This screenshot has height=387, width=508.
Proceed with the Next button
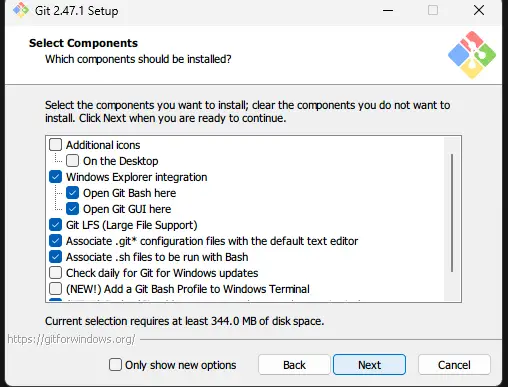(369, 365)
